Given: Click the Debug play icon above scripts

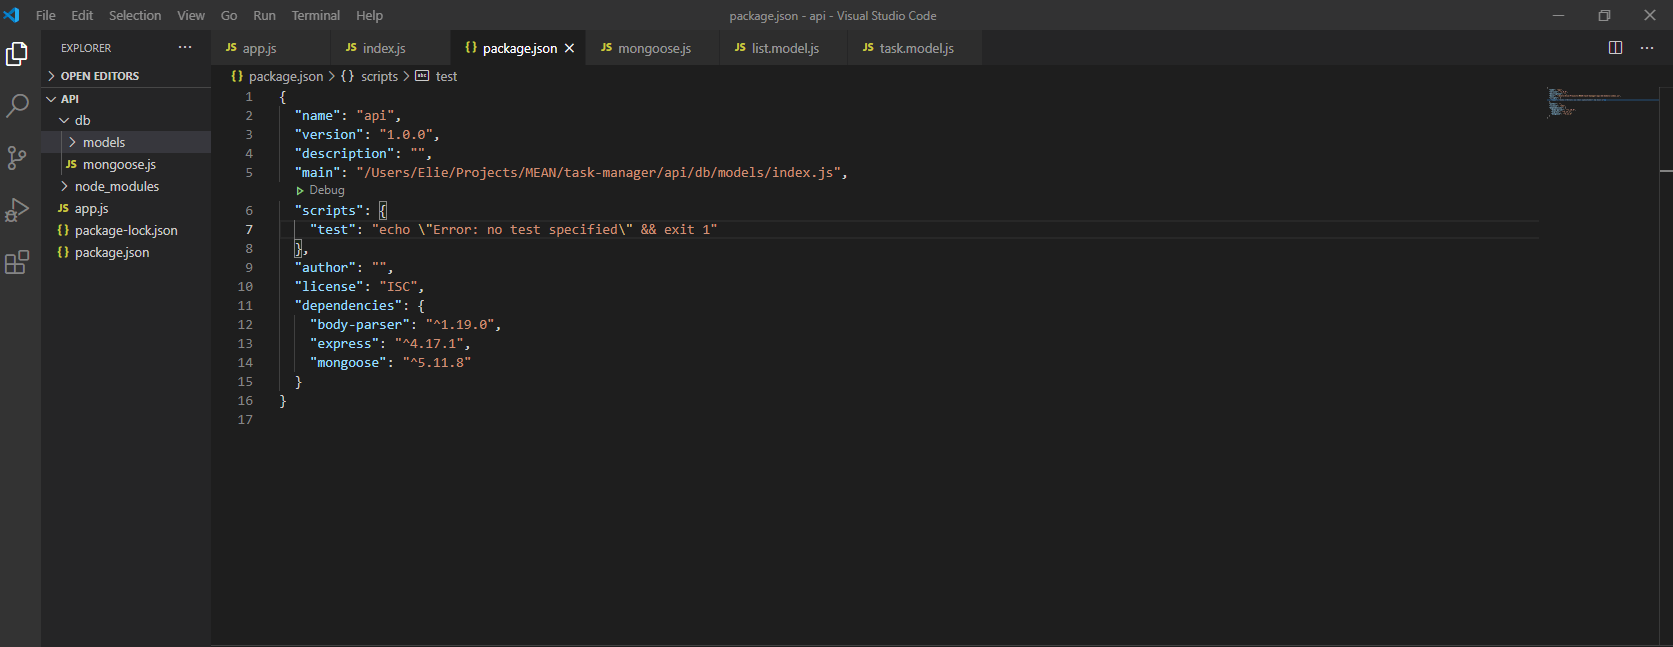Looking at the screenshot, I should 300,190.
